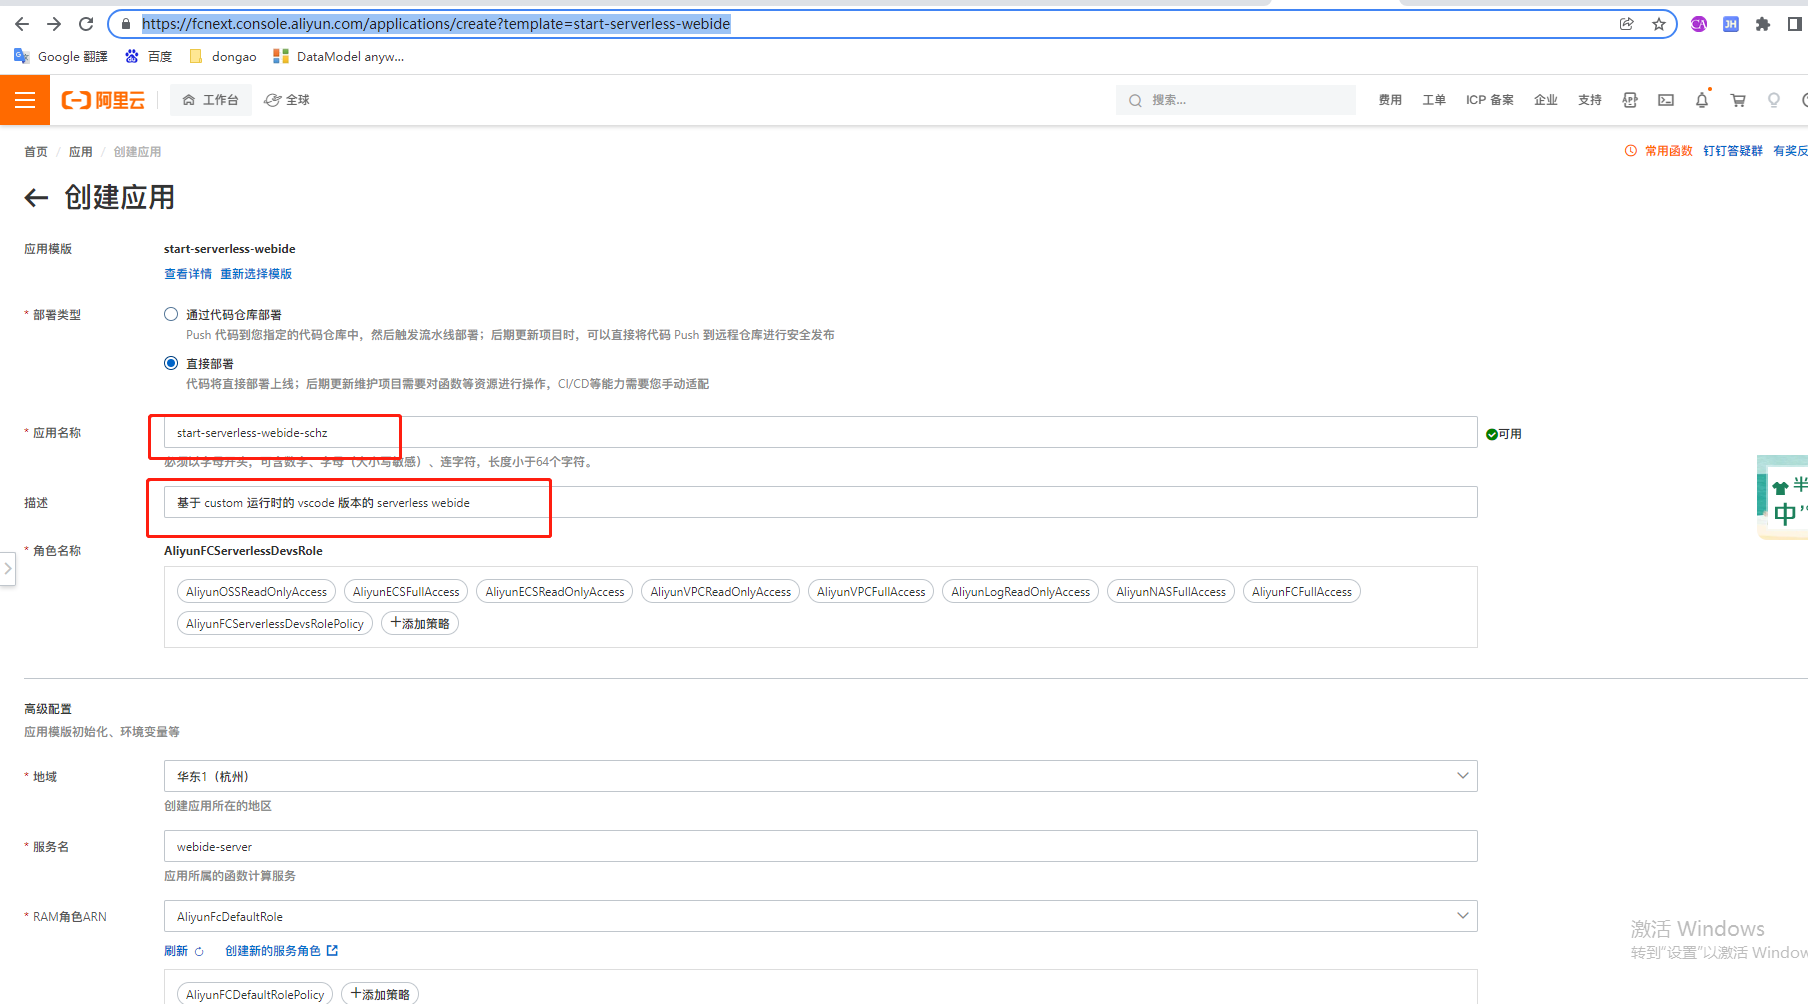Viewport: 1808px width, 1004px height.
Task: Click 应用 in the breadcrumb trail
Action: coord(80,151)
